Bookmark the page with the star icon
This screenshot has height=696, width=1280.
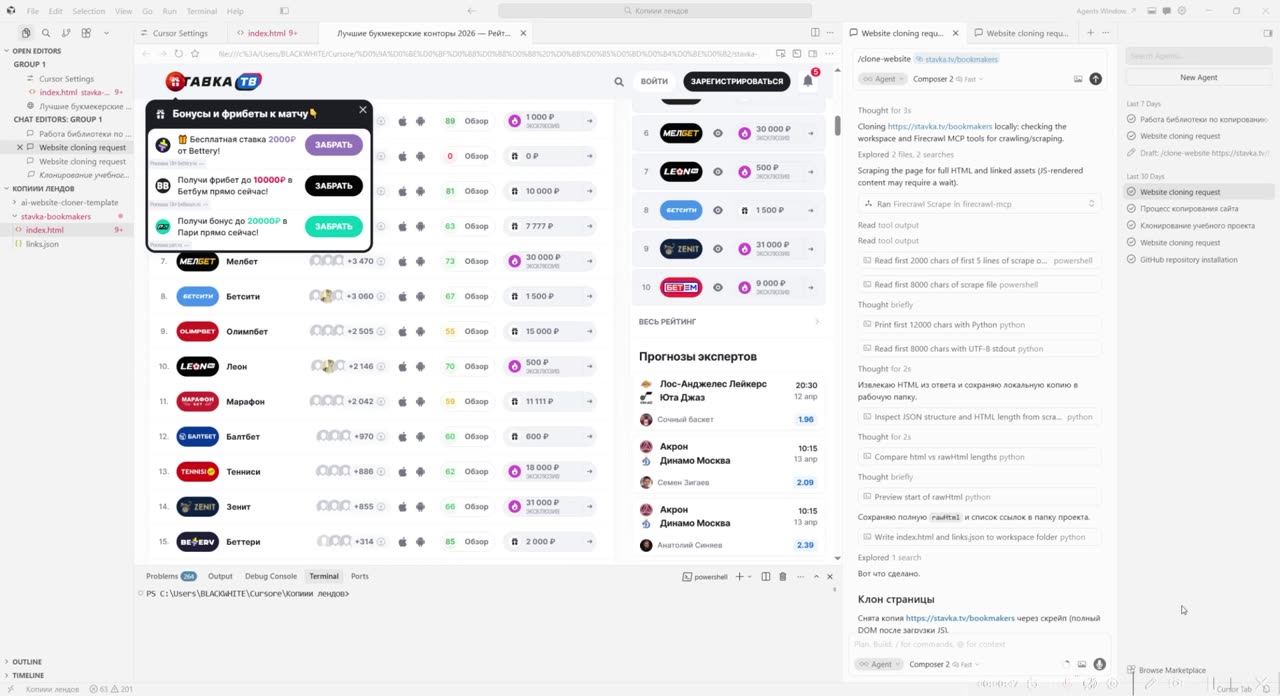tap(195, 54)
